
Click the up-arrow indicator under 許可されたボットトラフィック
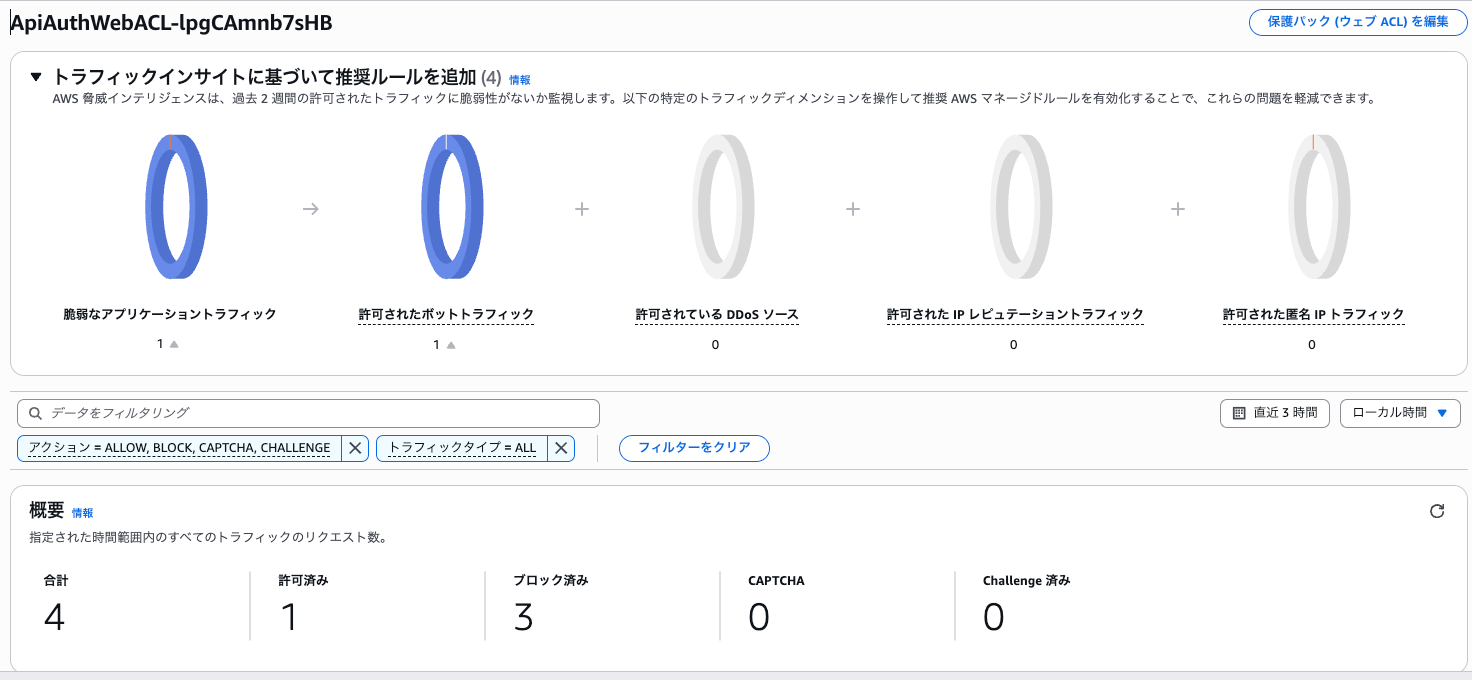[449, 343]
